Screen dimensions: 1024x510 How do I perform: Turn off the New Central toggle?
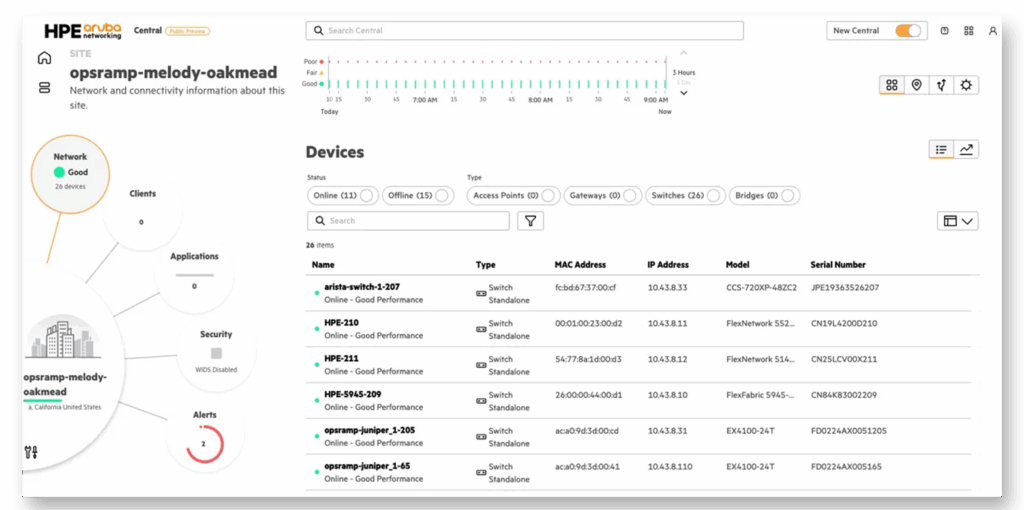[x=908, y=31]
